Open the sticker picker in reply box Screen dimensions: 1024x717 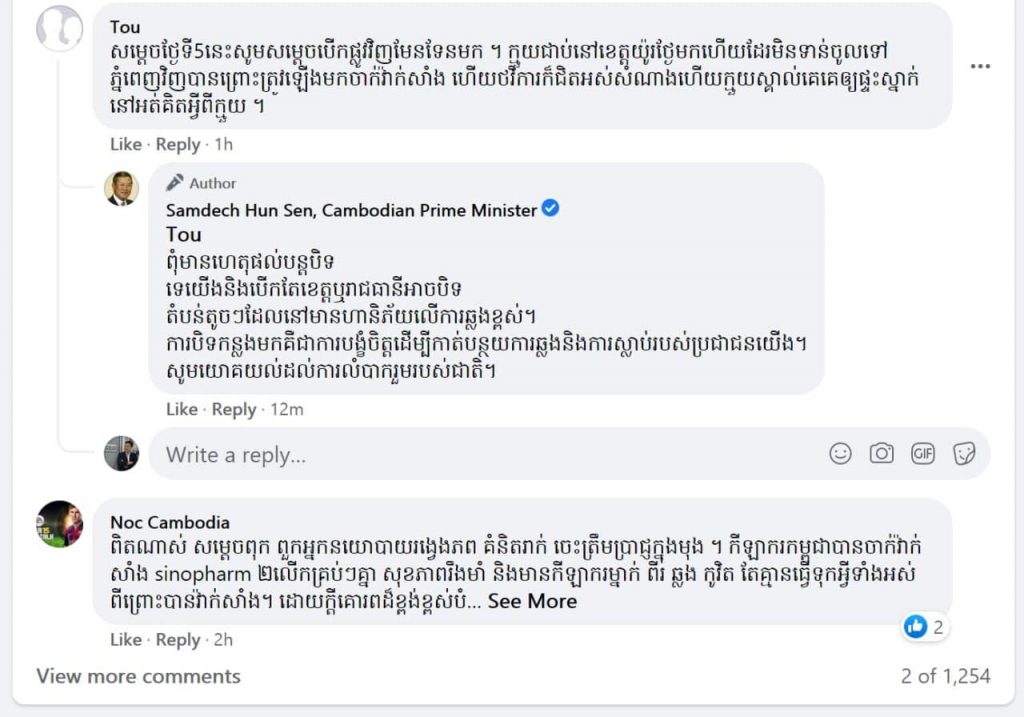[x=964, y=454]
